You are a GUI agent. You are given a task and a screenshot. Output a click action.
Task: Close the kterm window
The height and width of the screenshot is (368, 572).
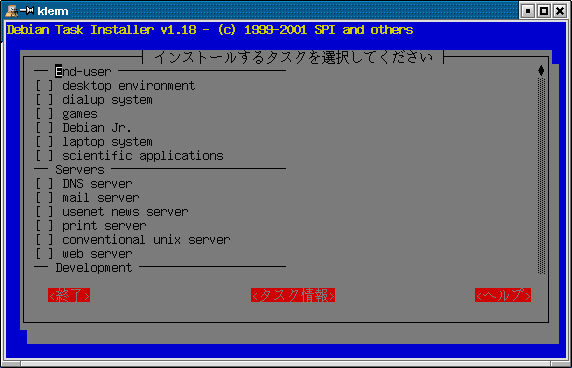click(560, 11)
